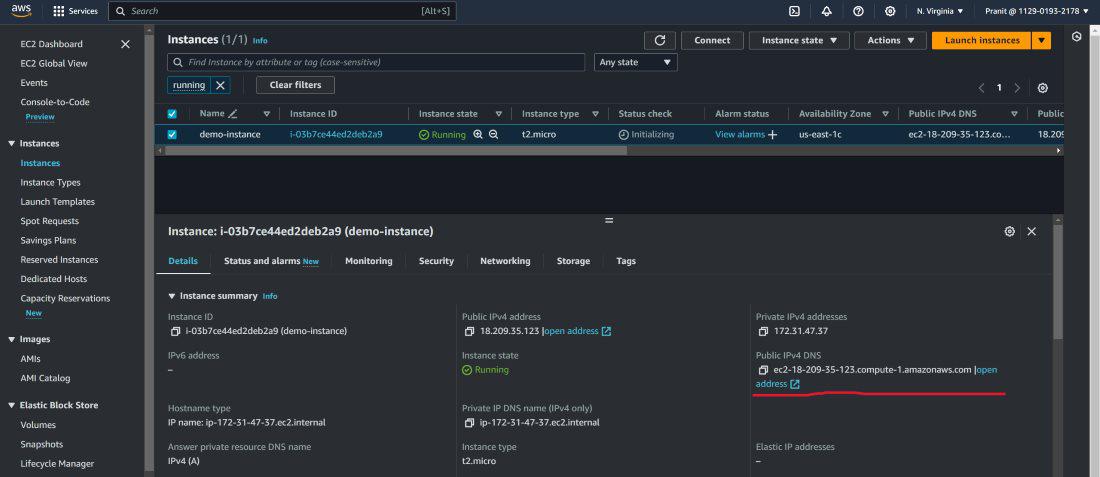Uncheck the demo-instance row checkbox

172,135
